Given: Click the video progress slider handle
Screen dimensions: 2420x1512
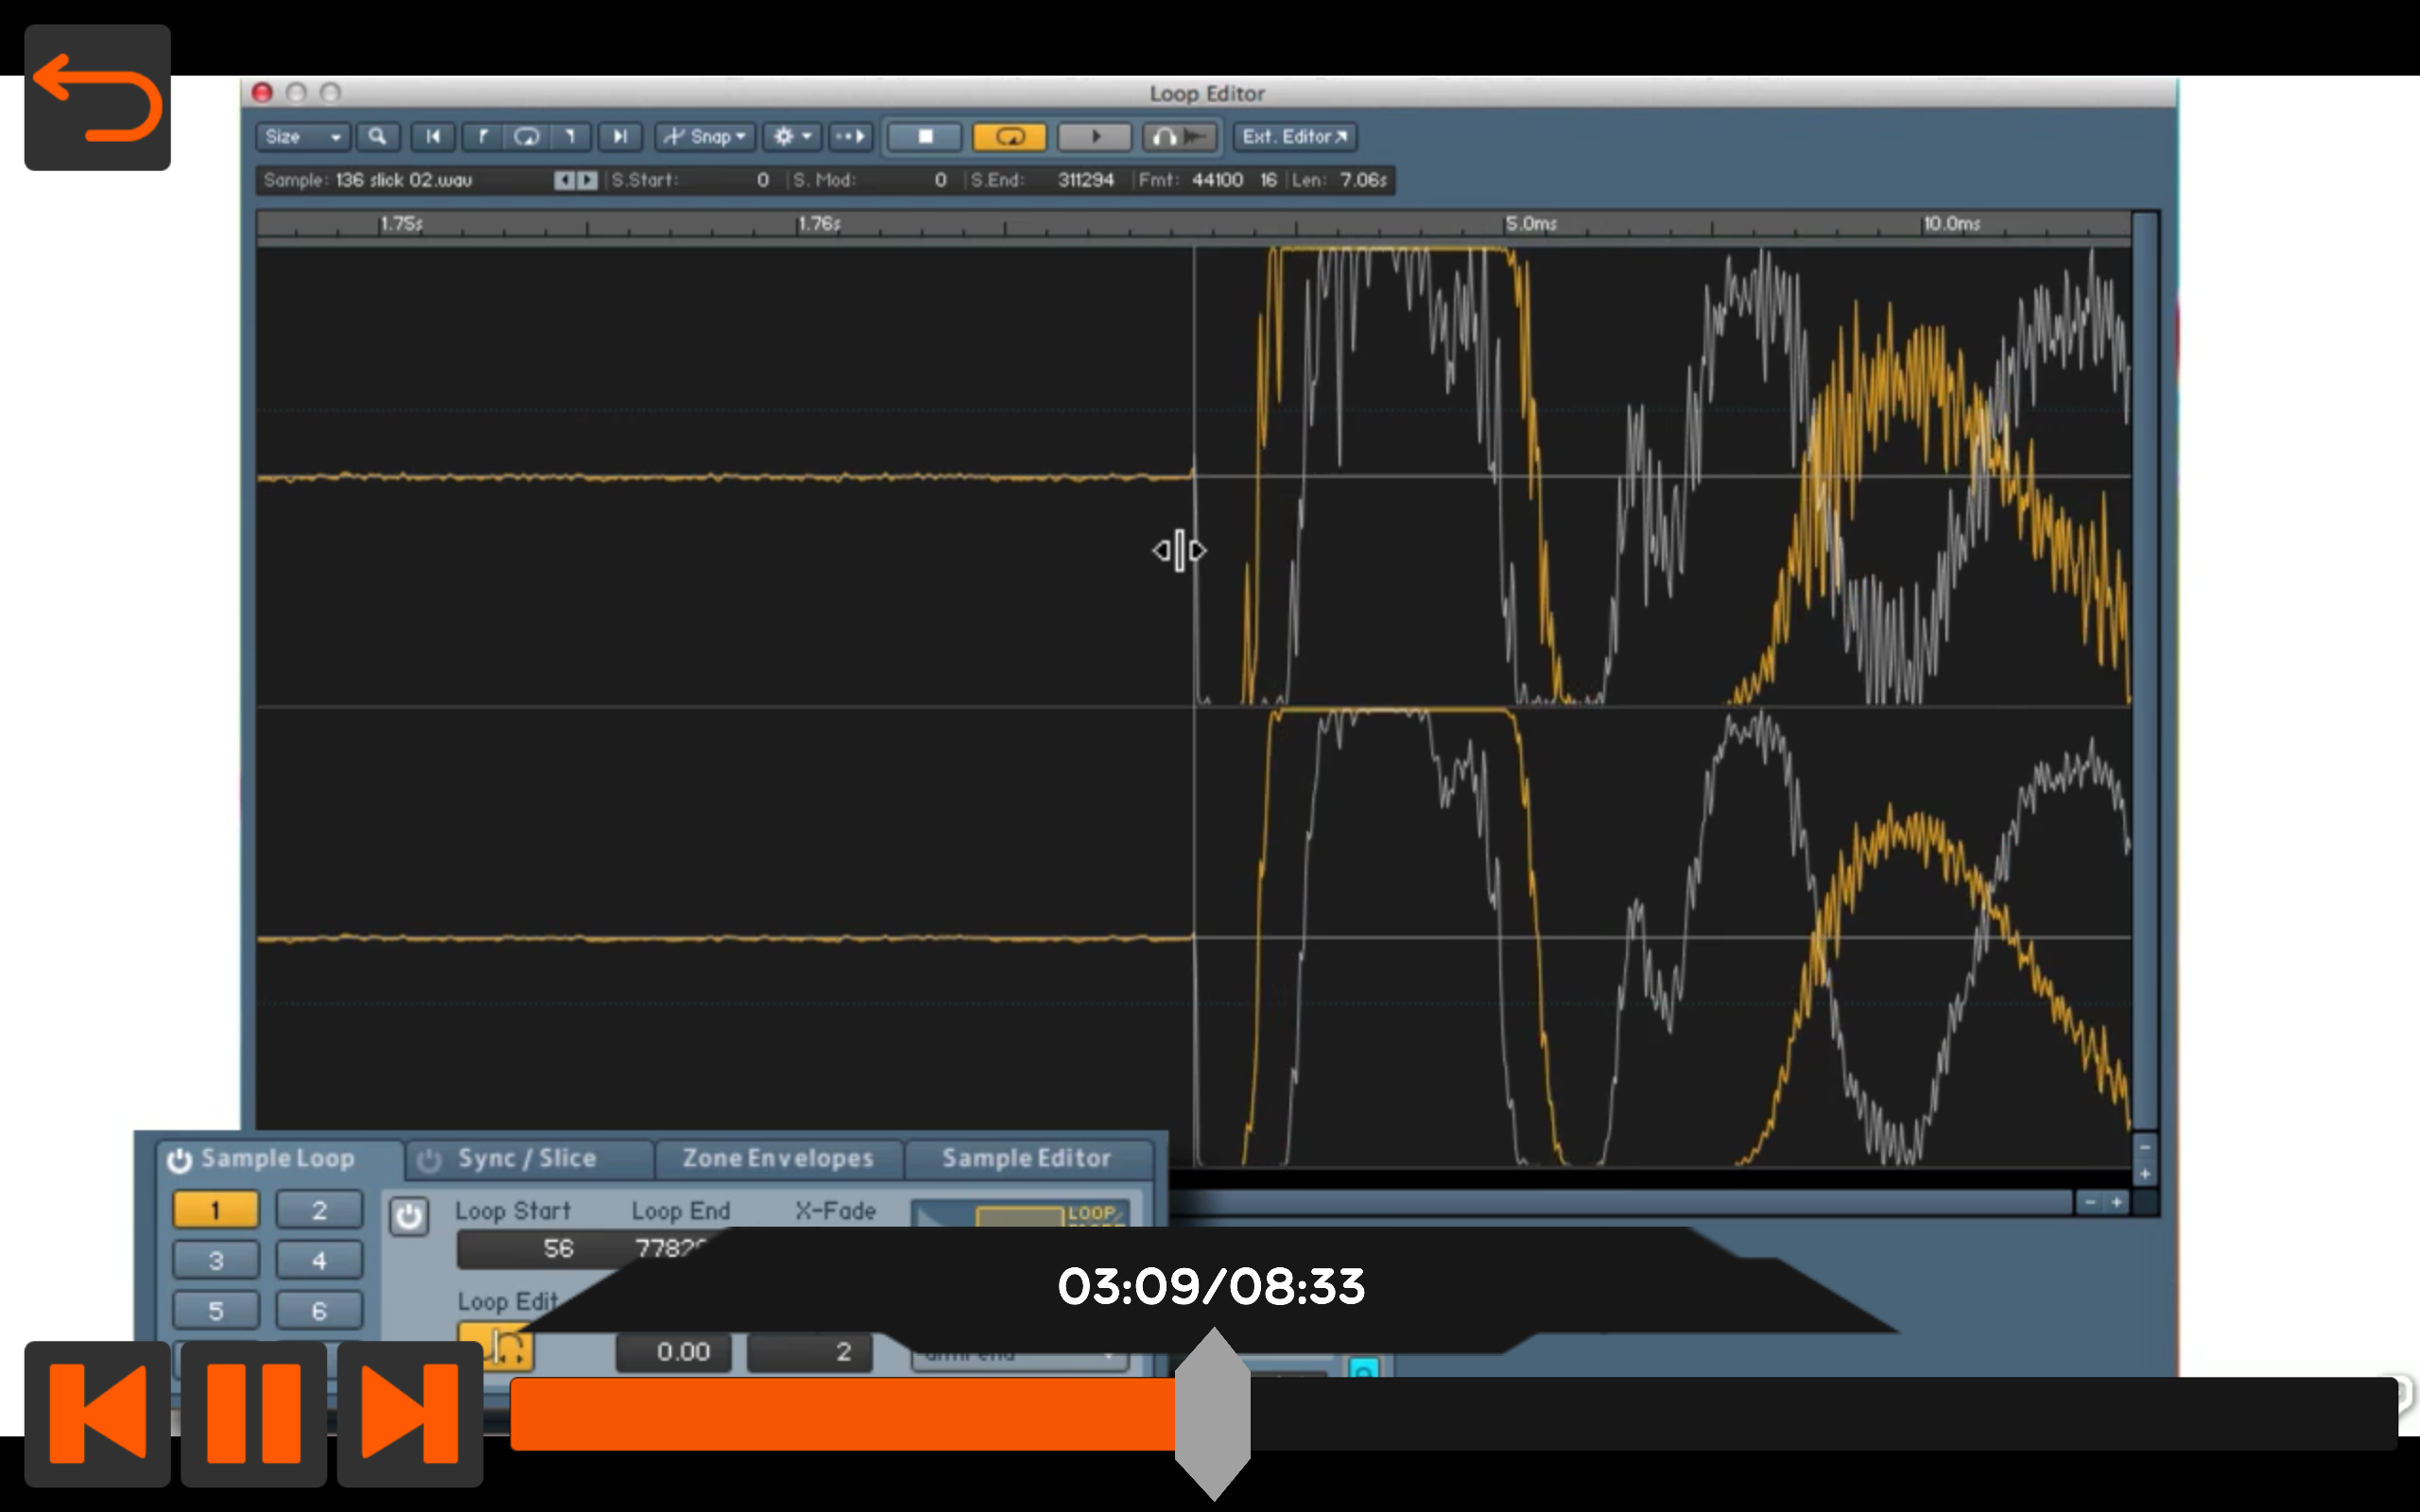Looking at the screenshot, I should [x=1212, y=1414].
